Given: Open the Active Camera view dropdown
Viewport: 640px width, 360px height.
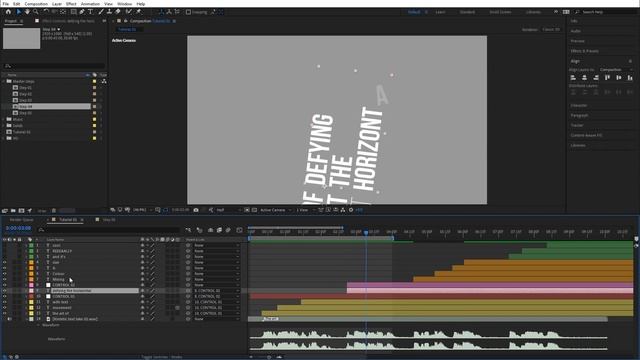Looking at the screenshot, I should (276, 210).
